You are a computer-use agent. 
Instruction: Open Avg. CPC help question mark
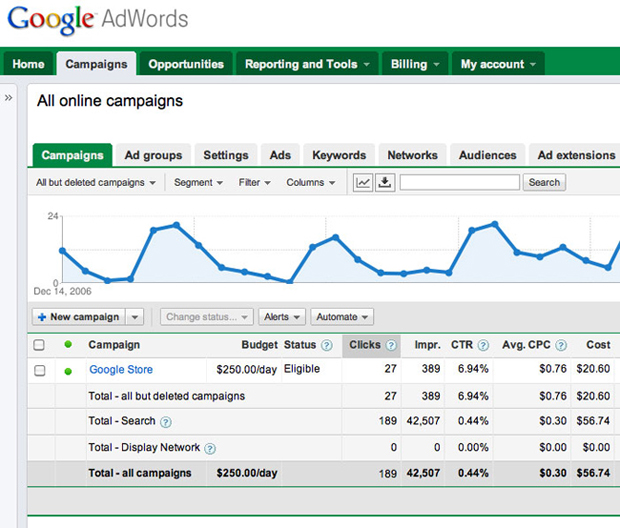tap(561, 345)
